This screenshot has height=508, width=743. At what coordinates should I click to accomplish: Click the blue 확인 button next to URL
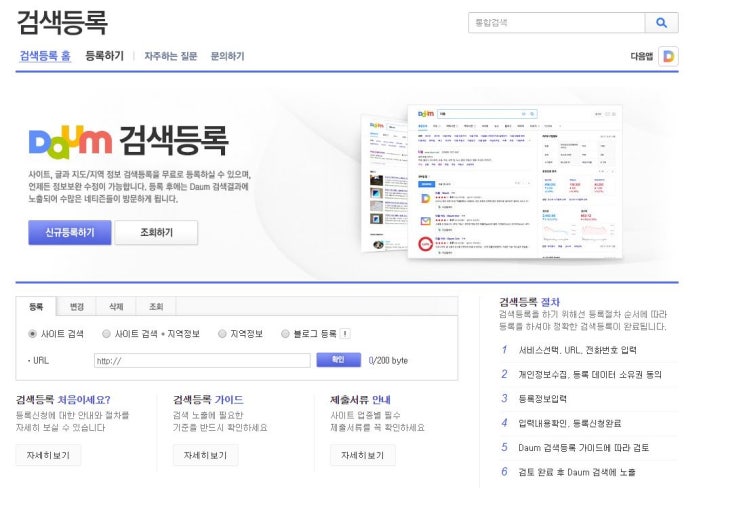click(x=338, y=360)
